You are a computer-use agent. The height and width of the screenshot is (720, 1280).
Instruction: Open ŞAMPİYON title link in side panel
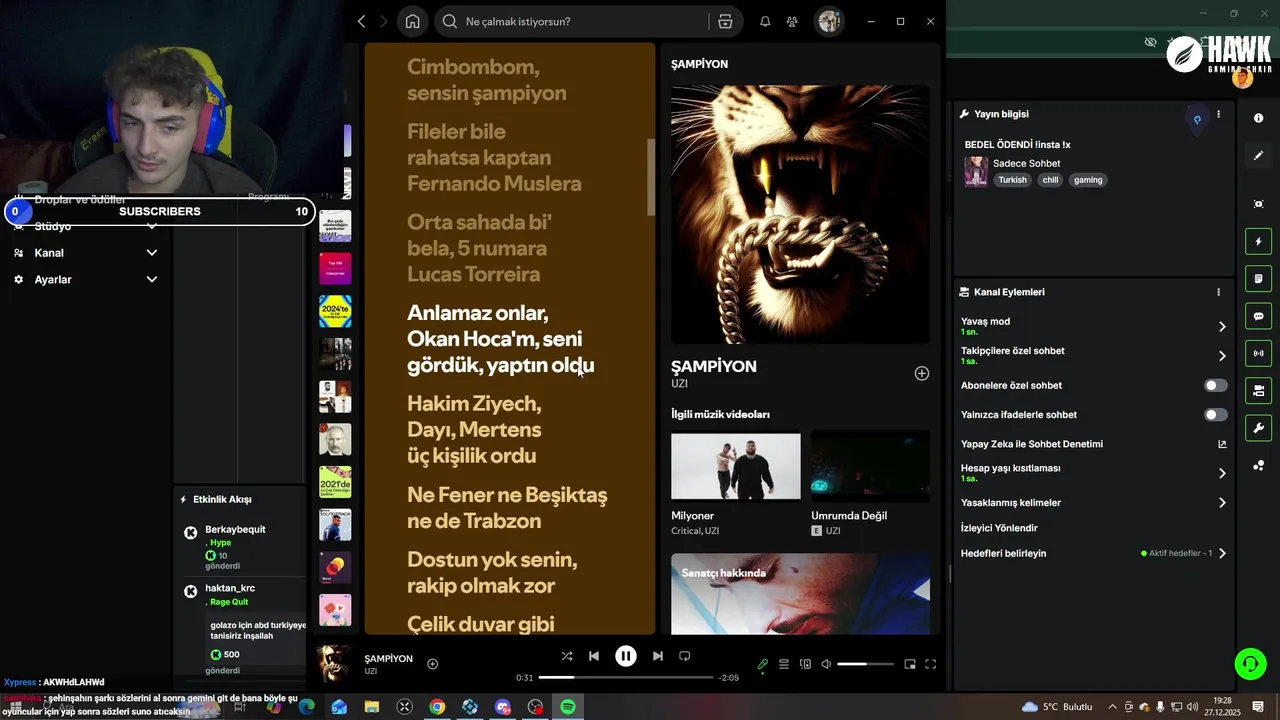tap(713, 366)
